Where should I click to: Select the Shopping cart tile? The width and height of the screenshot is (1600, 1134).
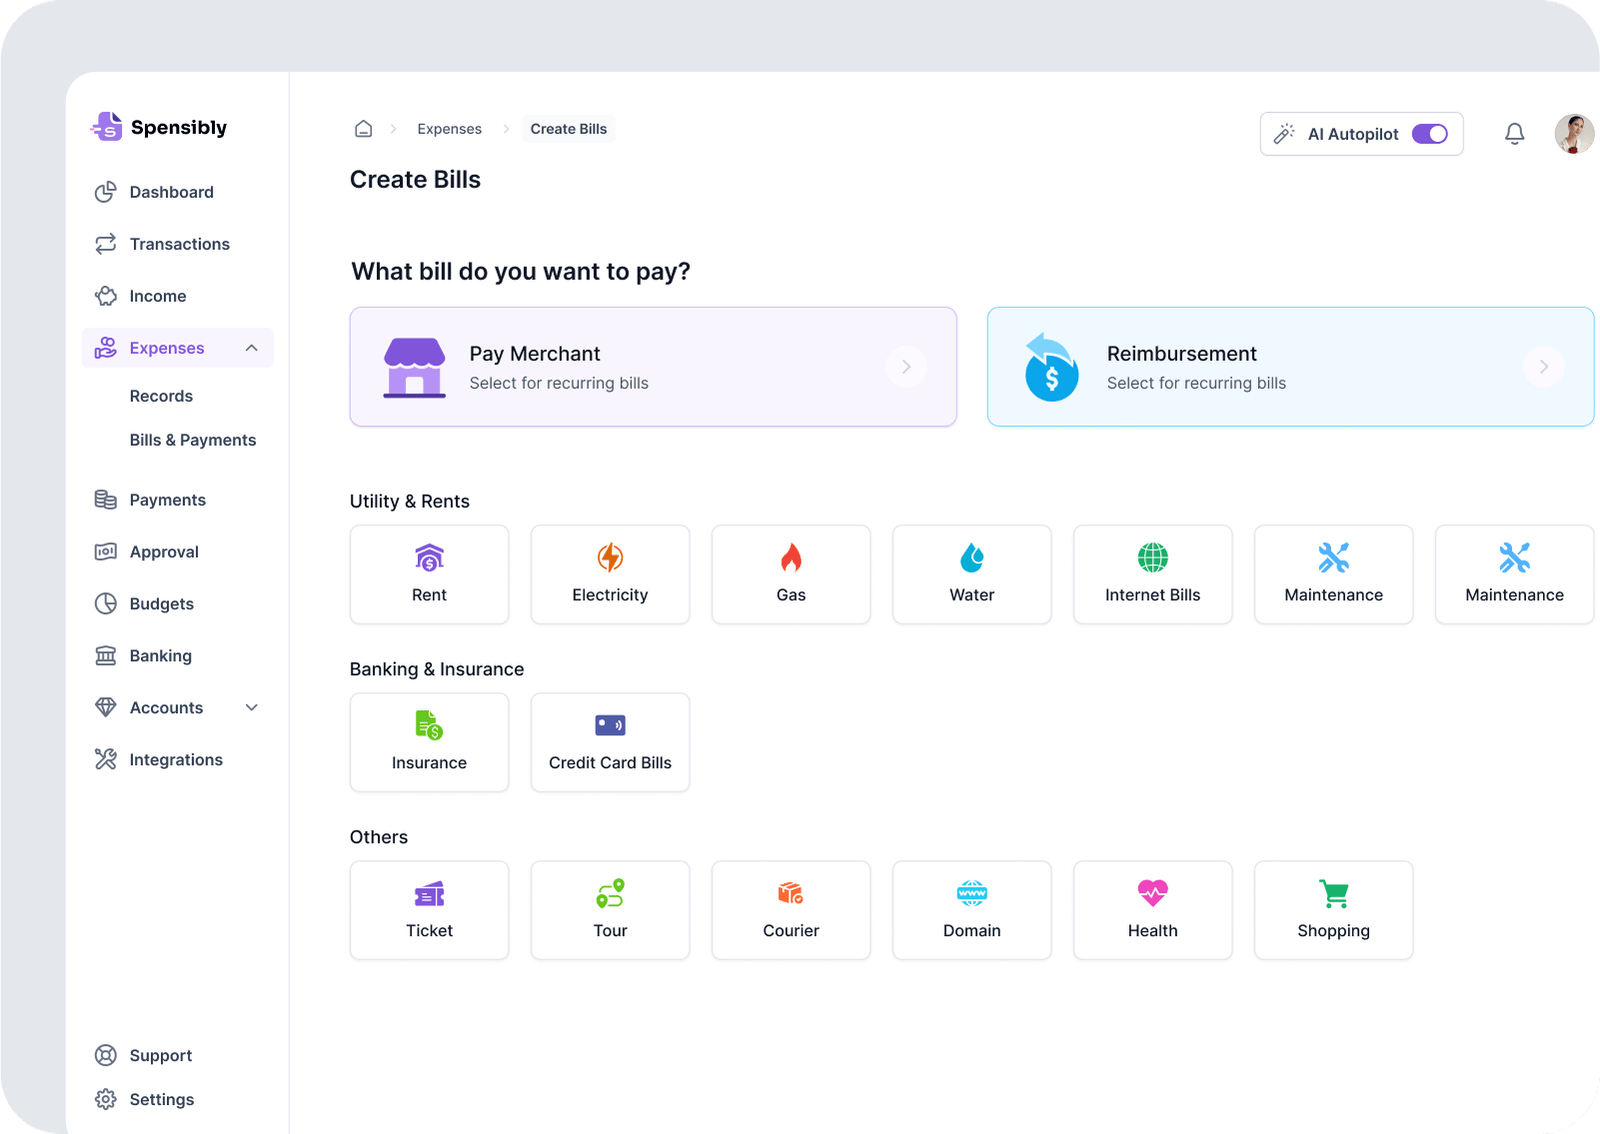[1333, 910]
